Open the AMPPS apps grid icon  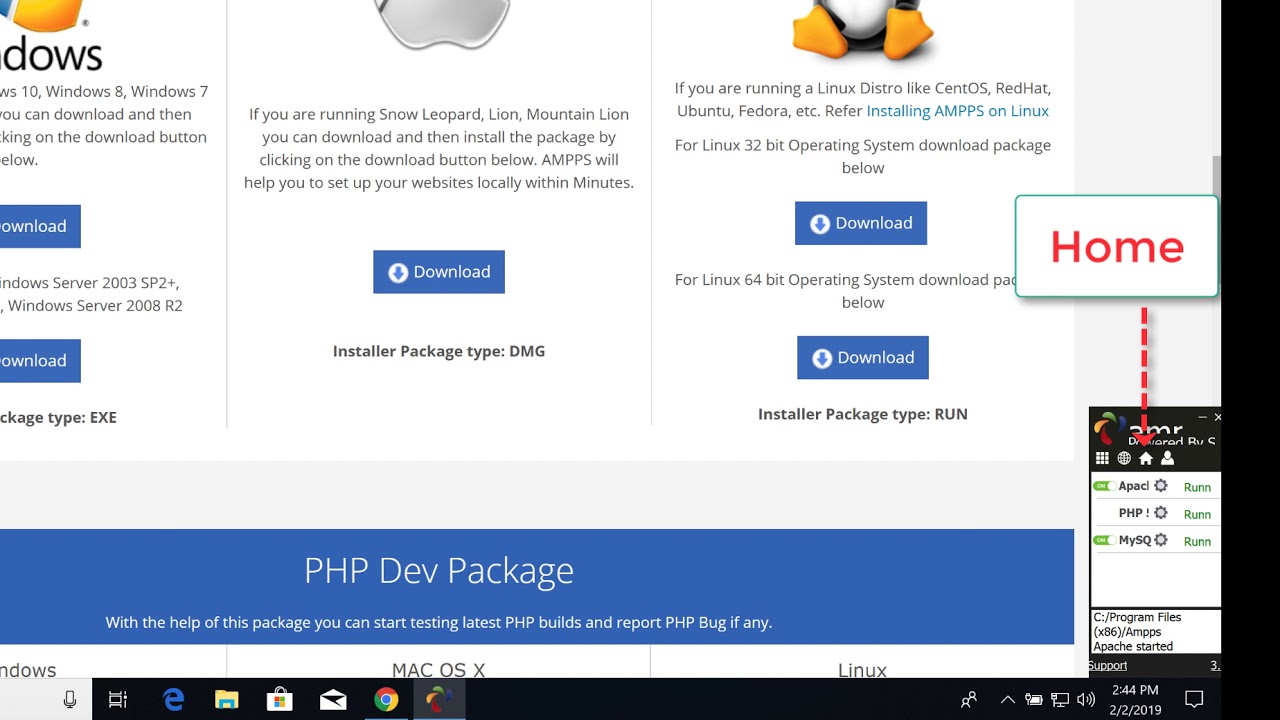pyautogui.click(x=1102, y=458)
